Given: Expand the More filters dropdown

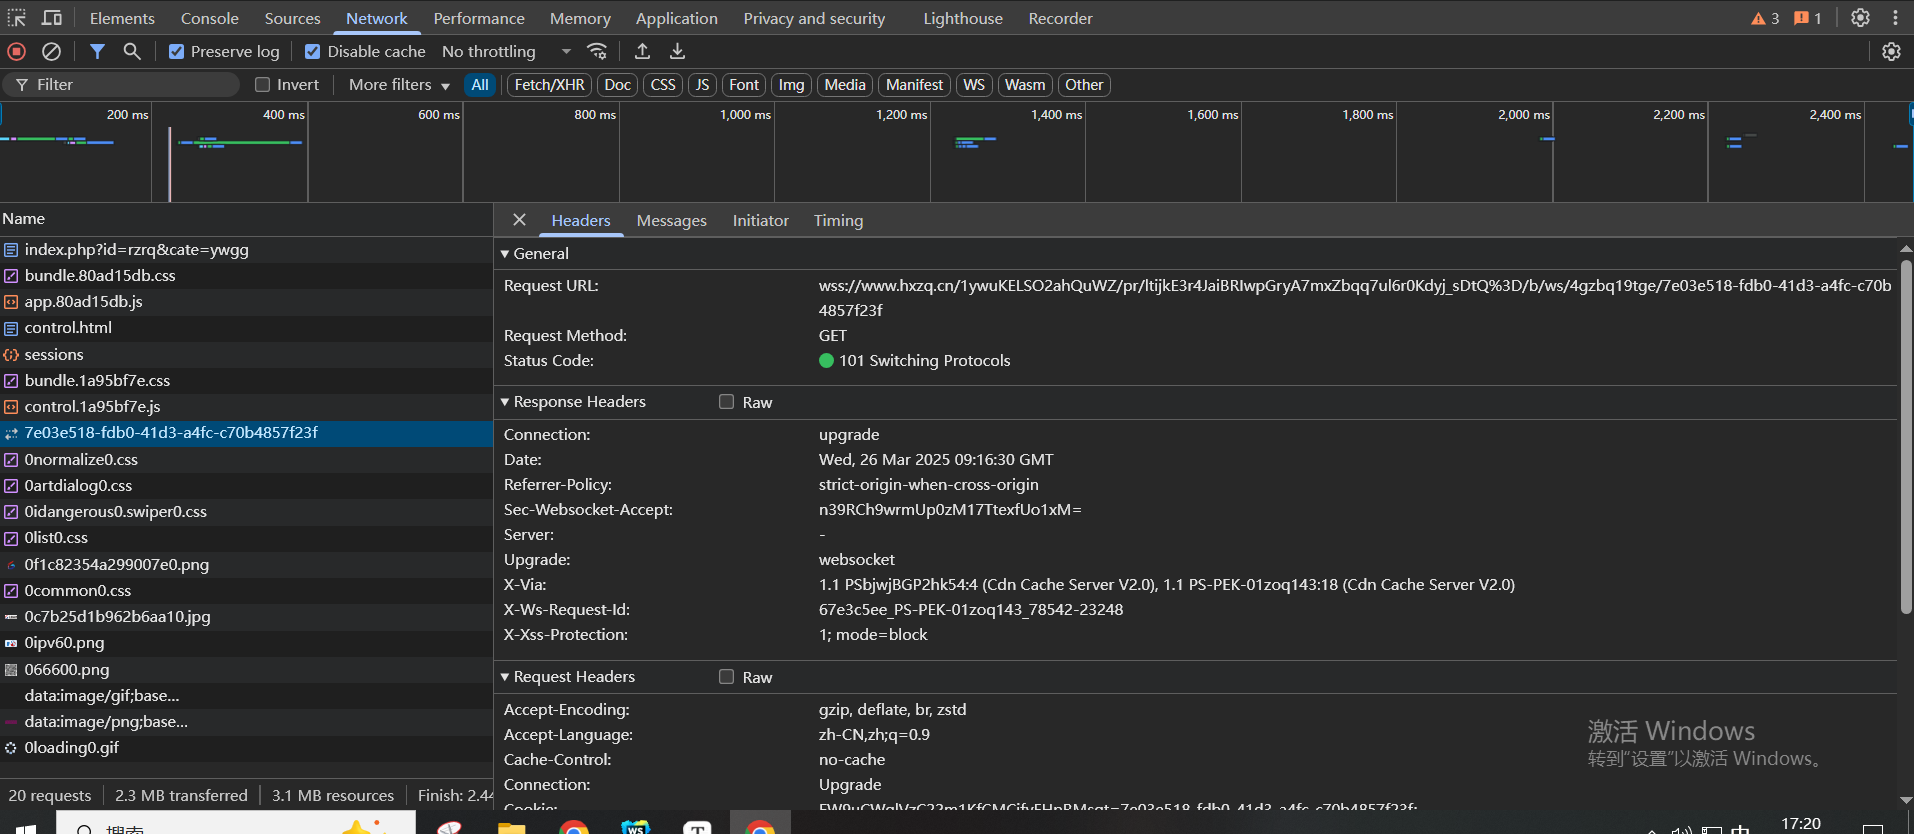Looking at the screenshot, I should click(399, 85).
